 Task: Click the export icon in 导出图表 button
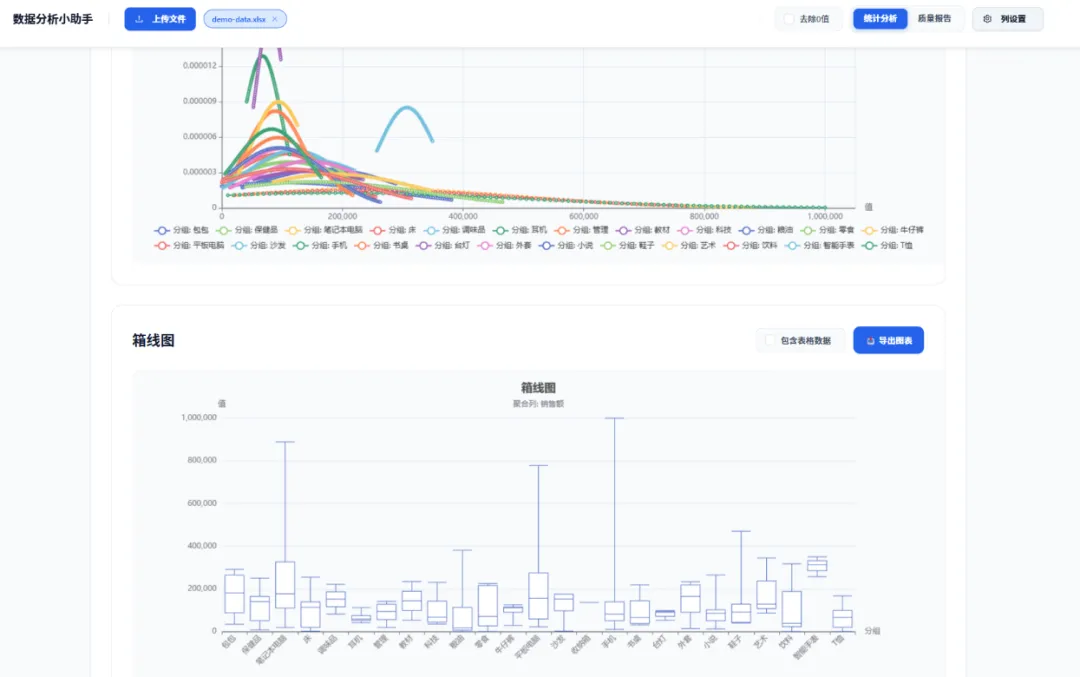(x=871, y=341)
